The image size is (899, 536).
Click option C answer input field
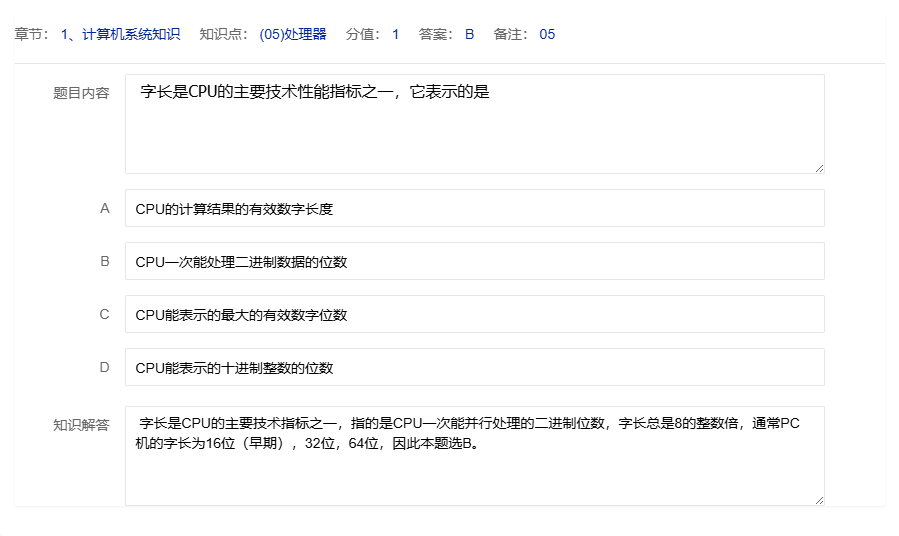(474, 314)
